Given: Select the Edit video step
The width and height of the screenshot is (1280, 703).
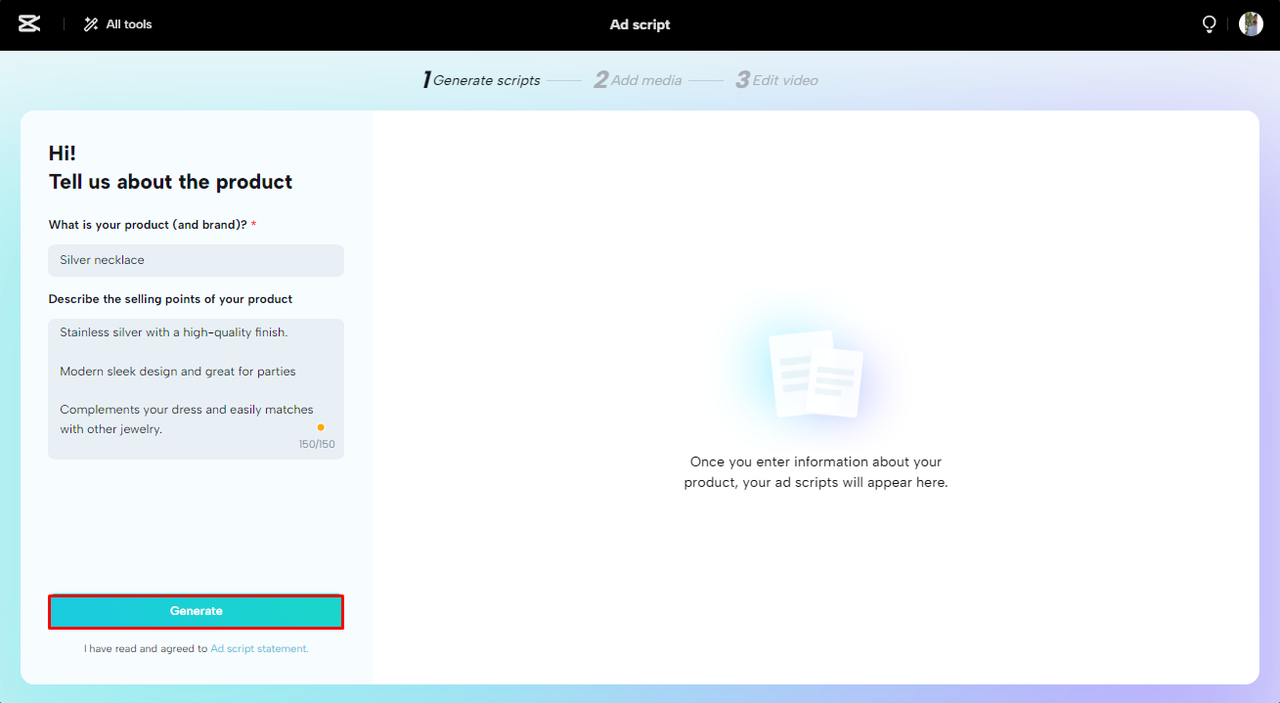Looking at the screenshot, I should pyautogui.click(x=777, y=80).
